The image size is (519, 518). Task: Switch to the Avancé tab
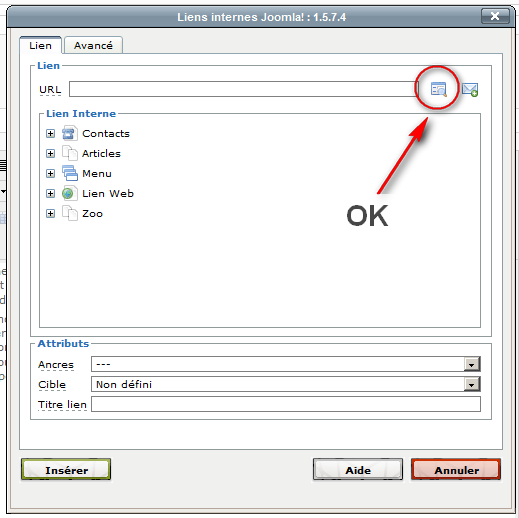pyautogui.click(x=93, y=45)
